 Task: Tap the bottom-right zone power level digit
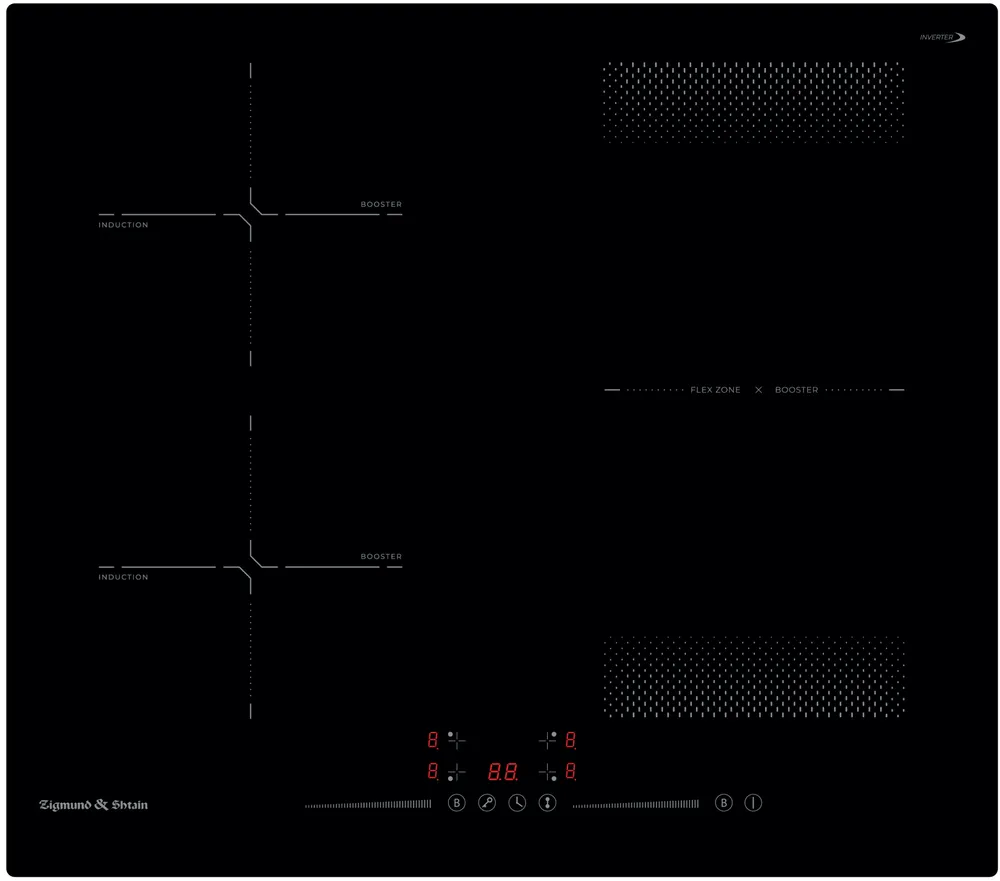[570, 772]
